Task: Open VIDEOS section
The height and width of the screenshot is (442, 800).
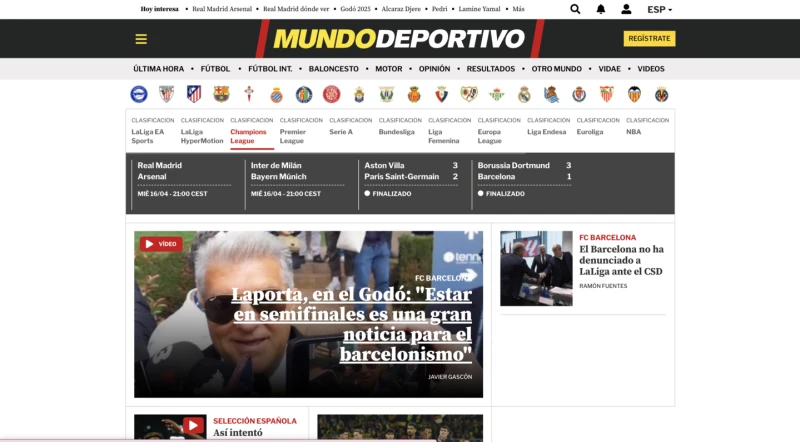Action: [x=651, y=69]
